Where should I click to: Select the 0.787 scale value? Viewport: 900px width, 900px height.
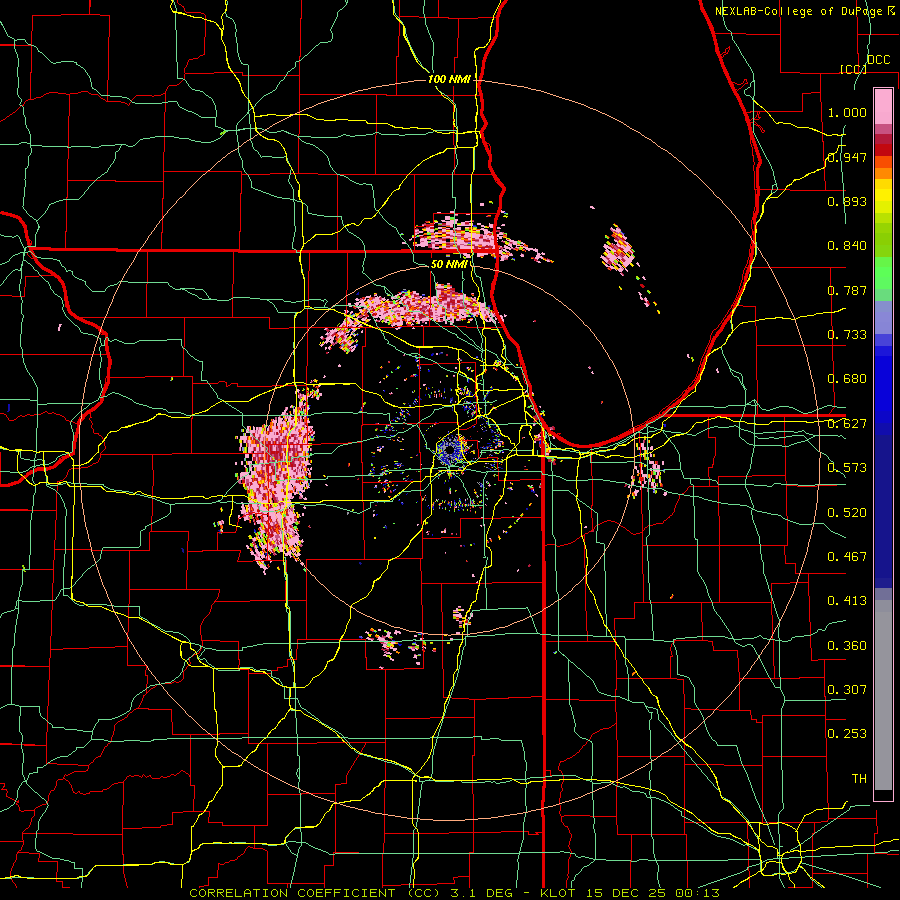pos(847,290)
